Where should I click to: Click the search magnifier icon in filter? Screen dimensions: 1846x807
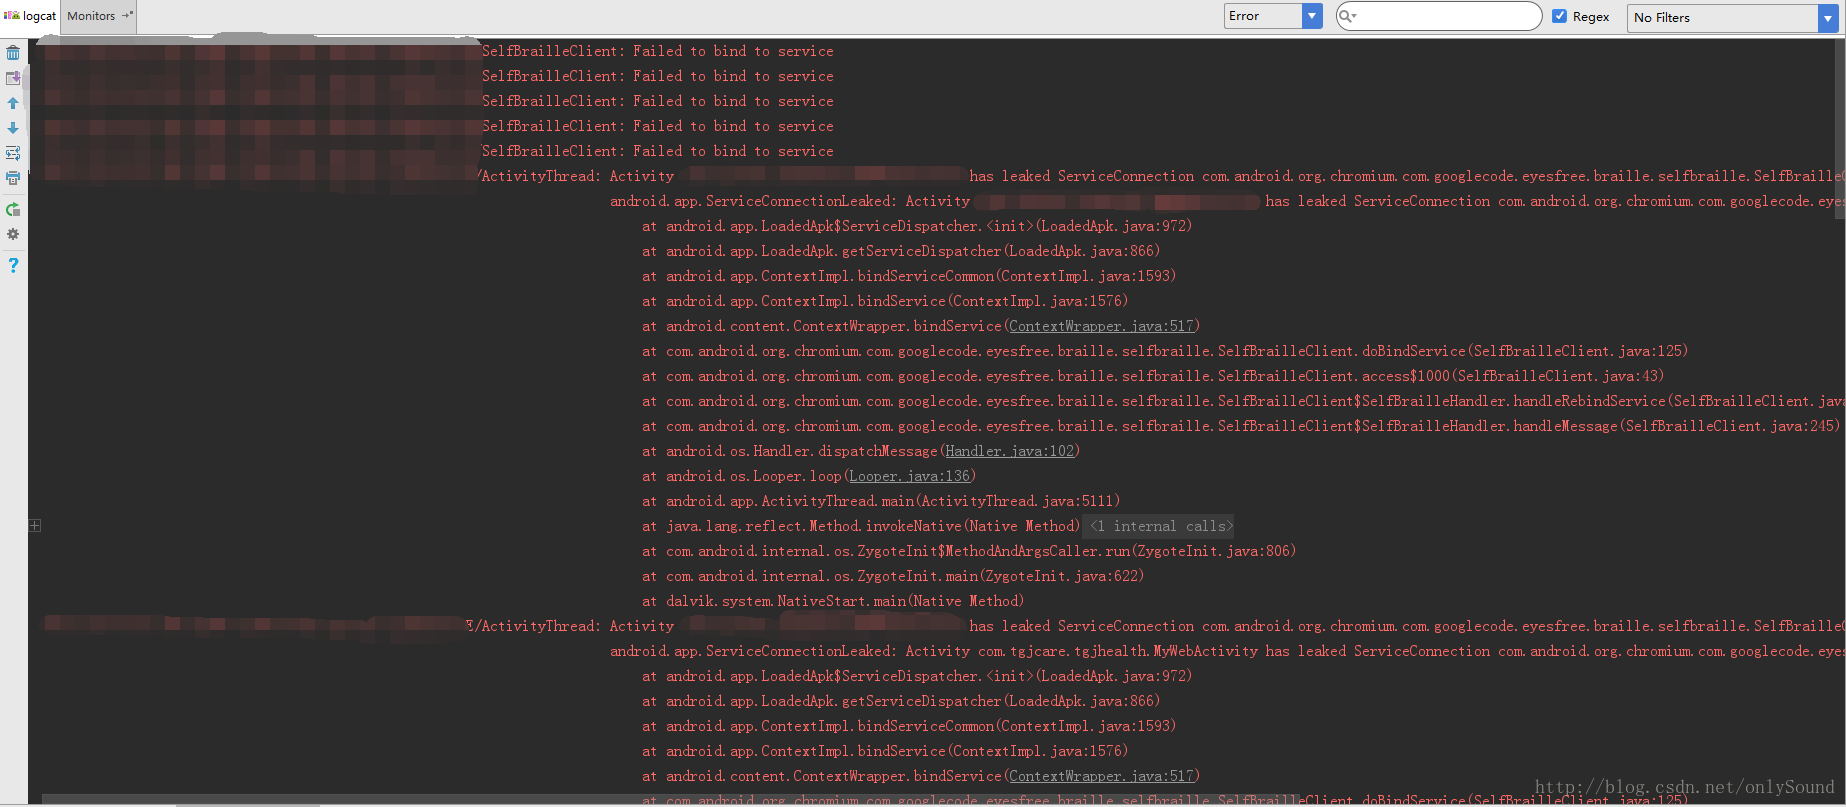[x=1347, y=16]
